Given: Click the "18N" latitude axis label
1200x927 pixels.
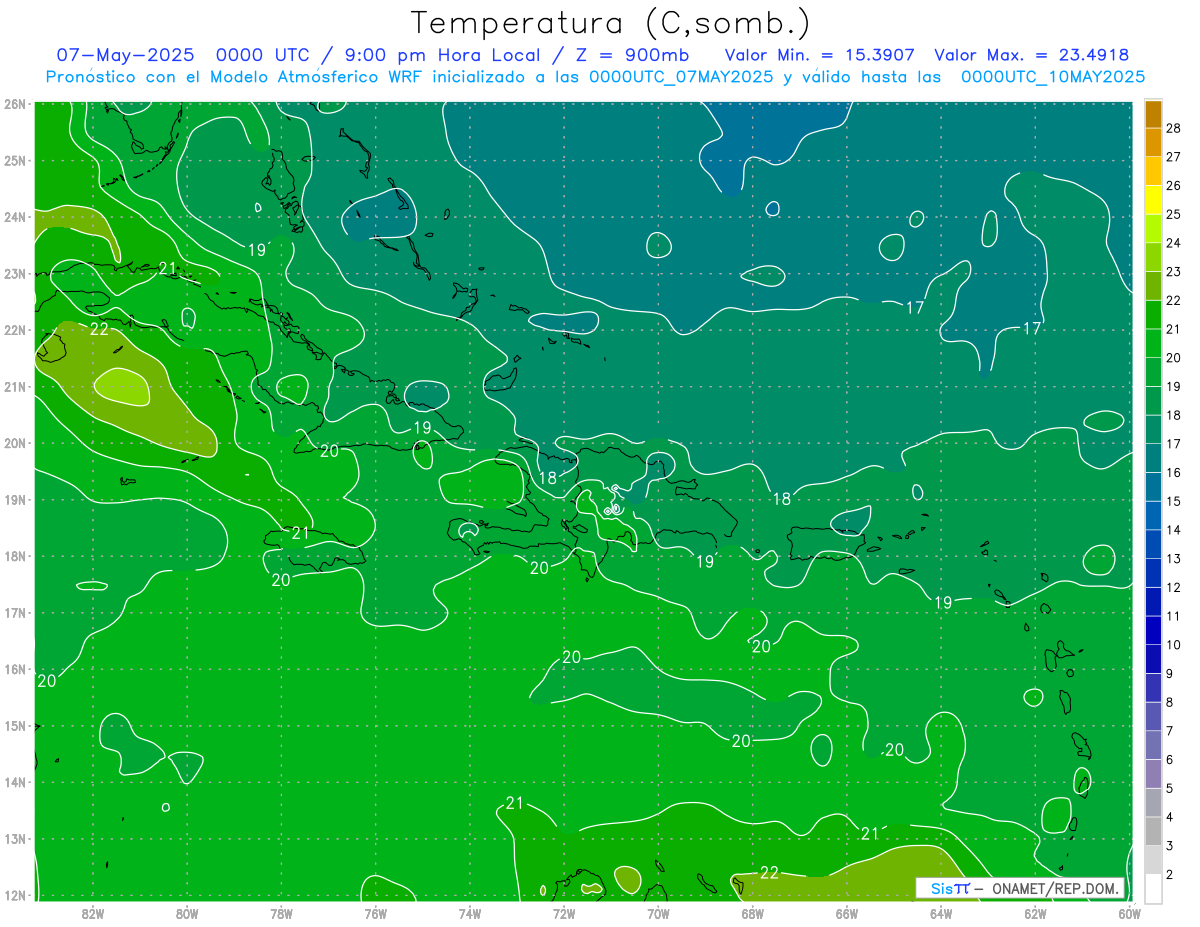Looking at the screenshot, I should point(15,556).
